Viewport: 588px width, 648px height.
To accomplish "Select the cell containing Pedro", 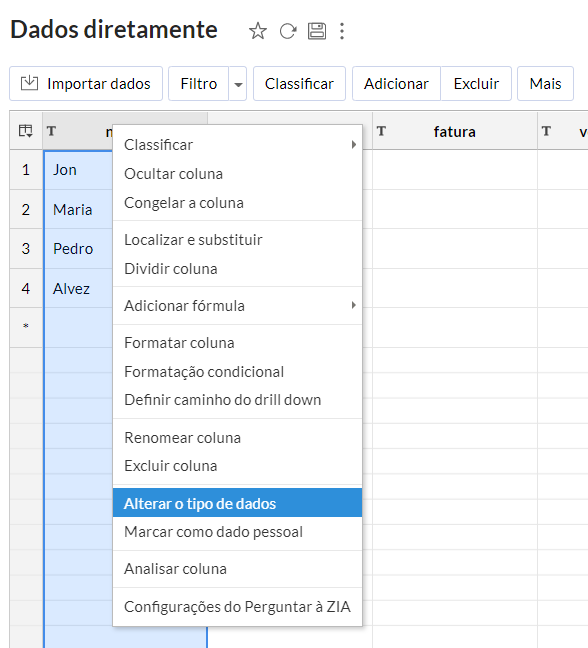I will [78, 249].
